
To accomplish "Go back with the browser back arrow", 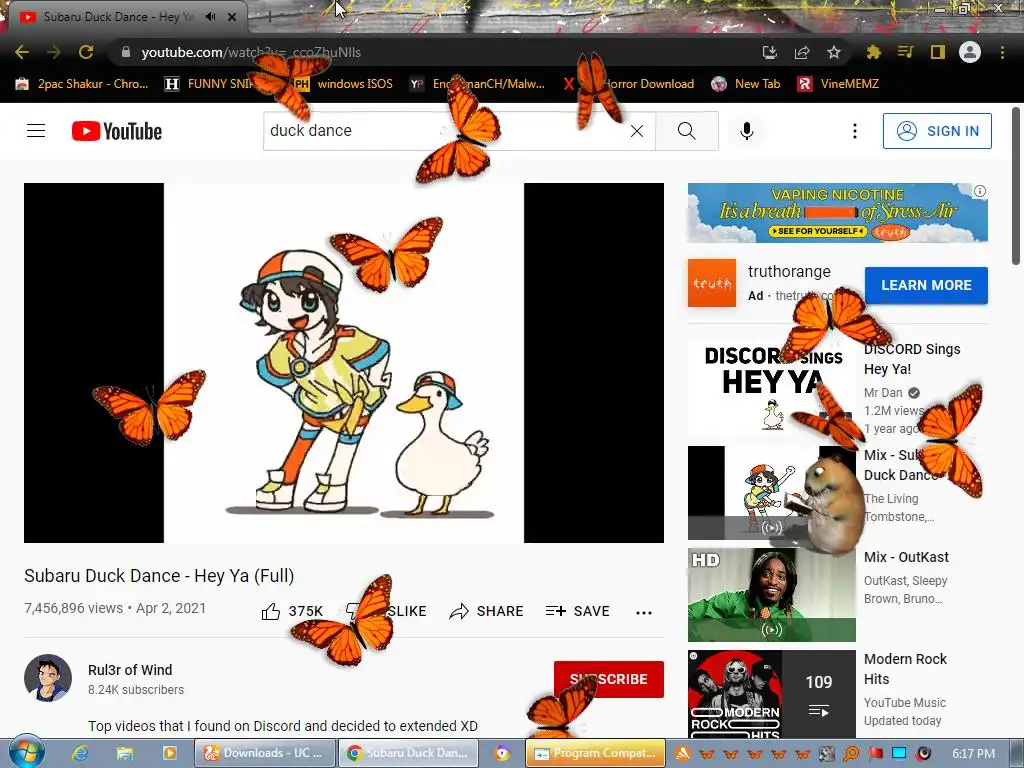I will click(22, 52).
